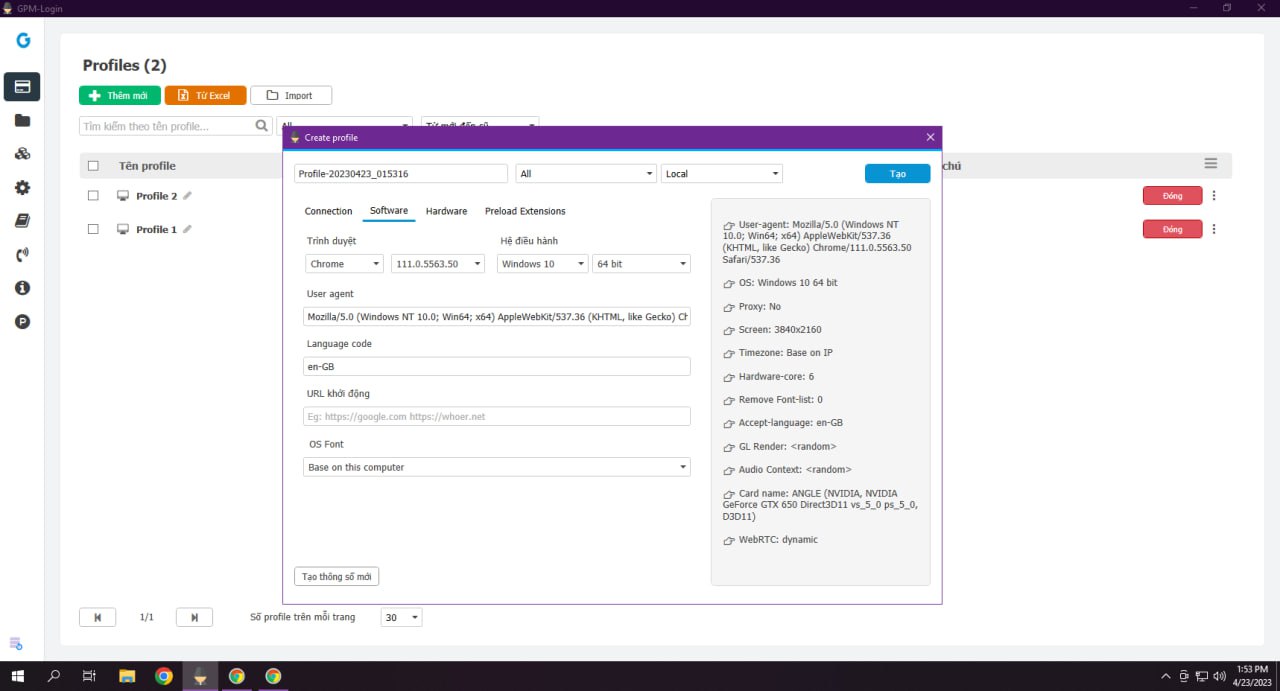Tick the checkbox for Profile 2

[94, 196]
